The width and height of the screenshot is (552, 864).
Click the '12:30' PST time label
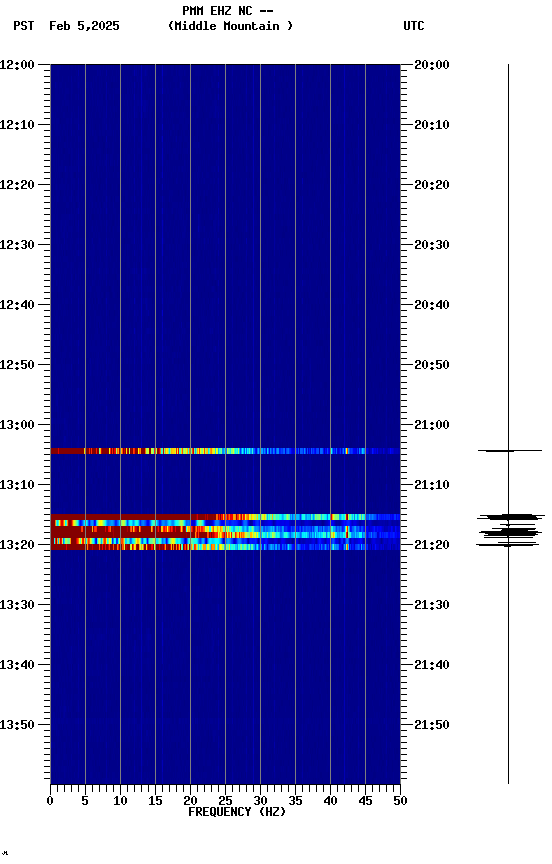17,245
